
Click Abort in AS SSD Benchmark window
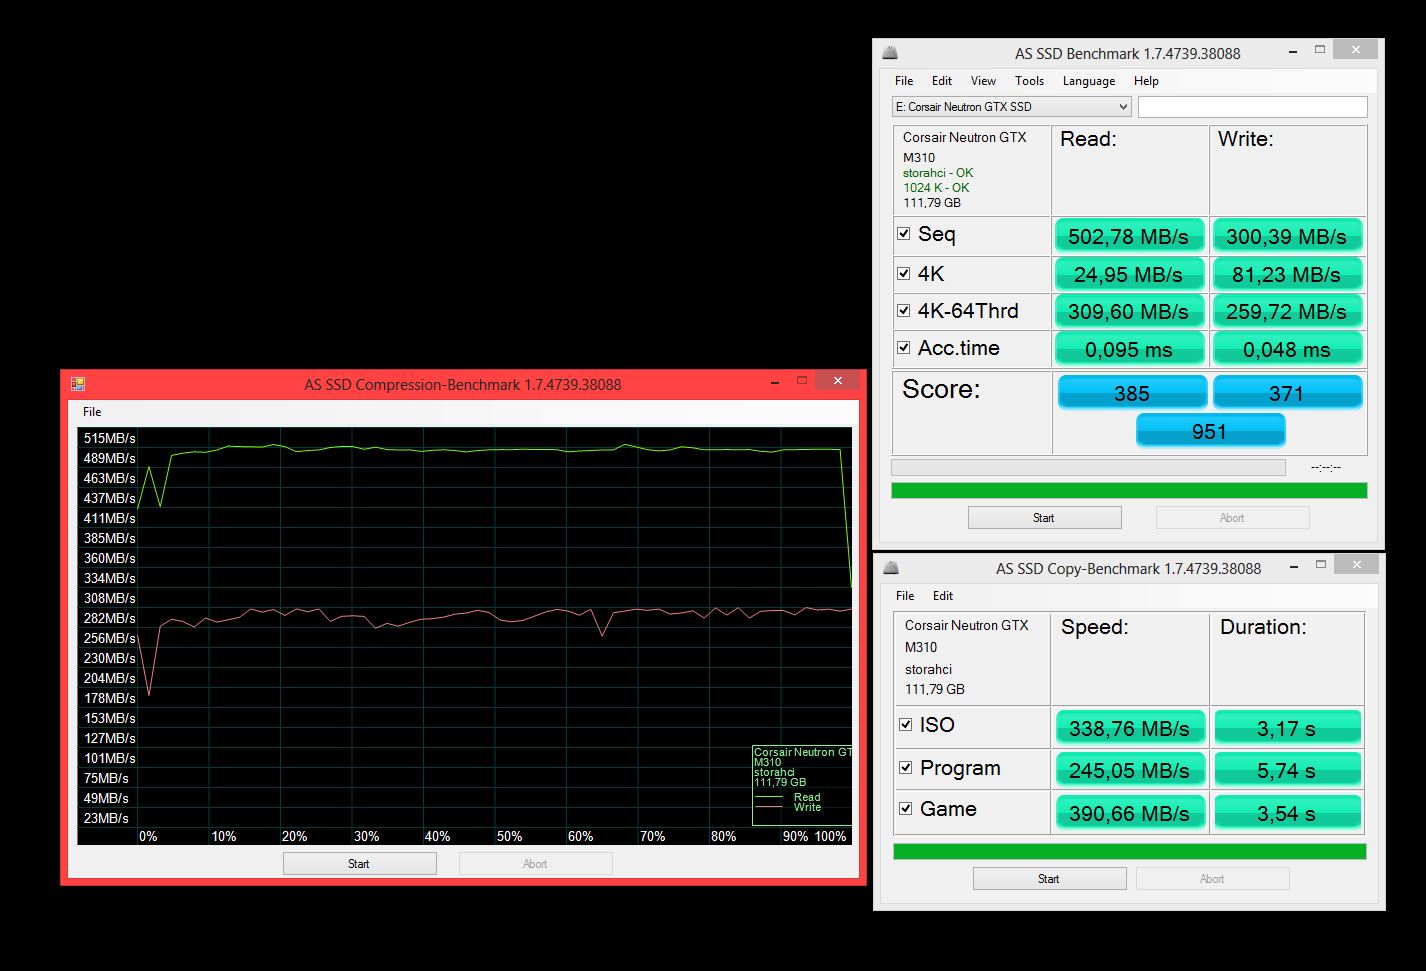1232,517
